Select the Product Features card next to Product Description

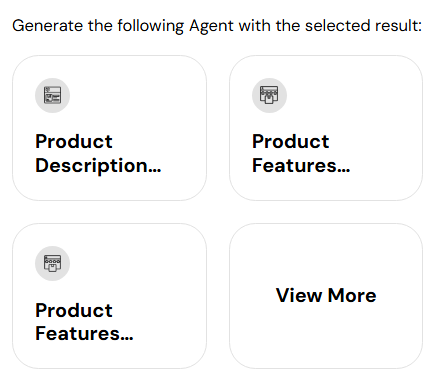click(326, 128)
